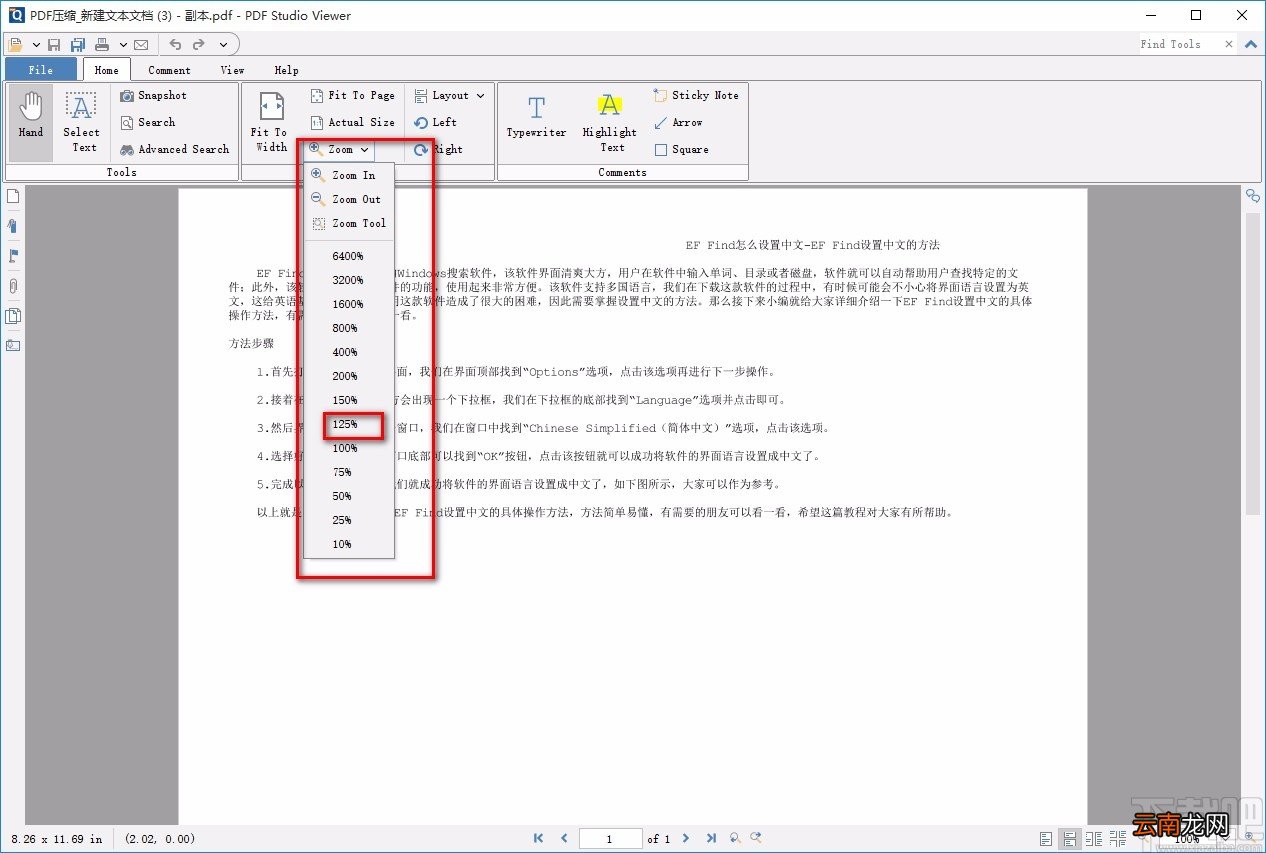Screen dimensions: 1266x853
Task: Select 400% zoom level
Action: coord(349,352)
